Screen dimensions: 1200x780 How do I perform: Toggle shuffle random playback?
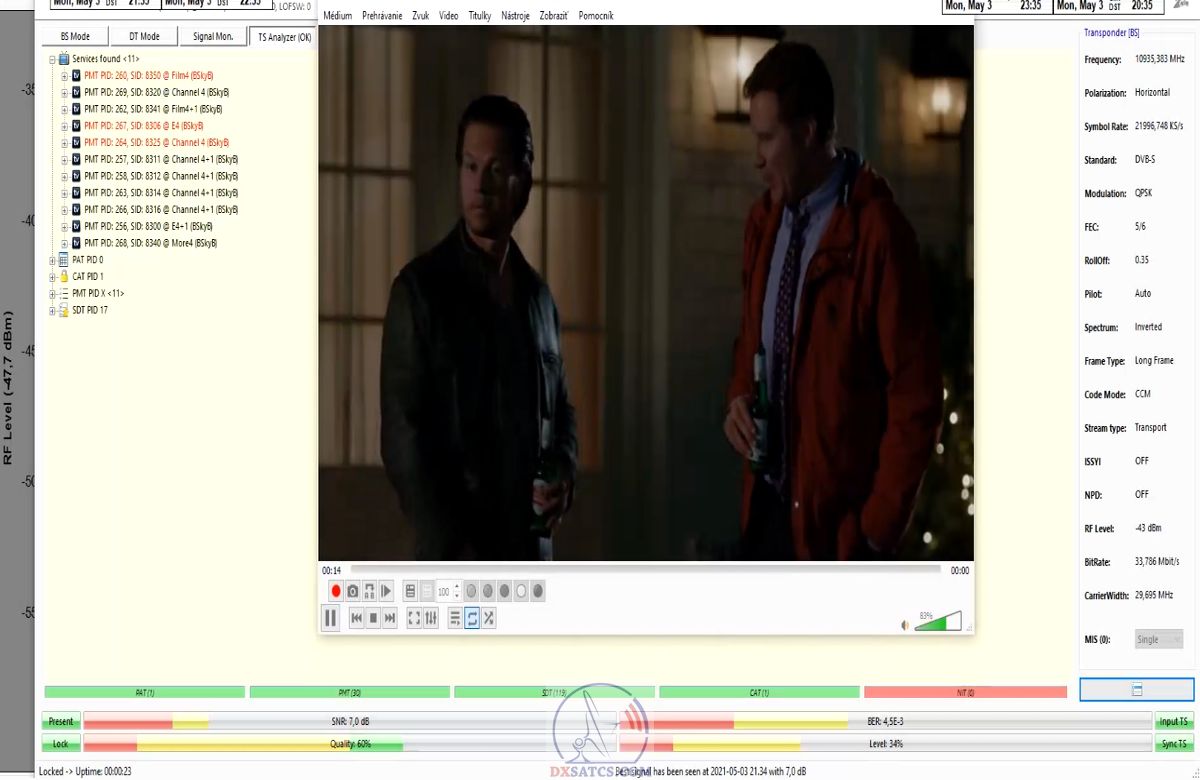[x=488, y=619]
